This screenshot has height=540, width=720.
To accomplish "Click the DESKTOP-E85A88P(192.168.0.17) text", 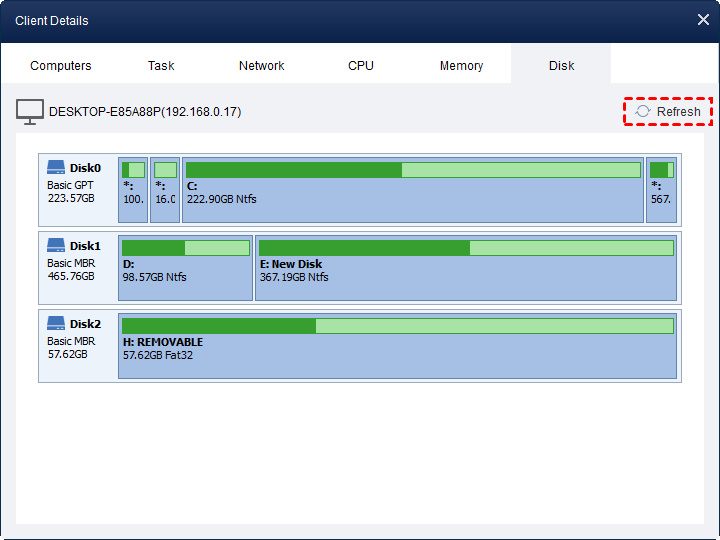I will [x=145, y=112].
